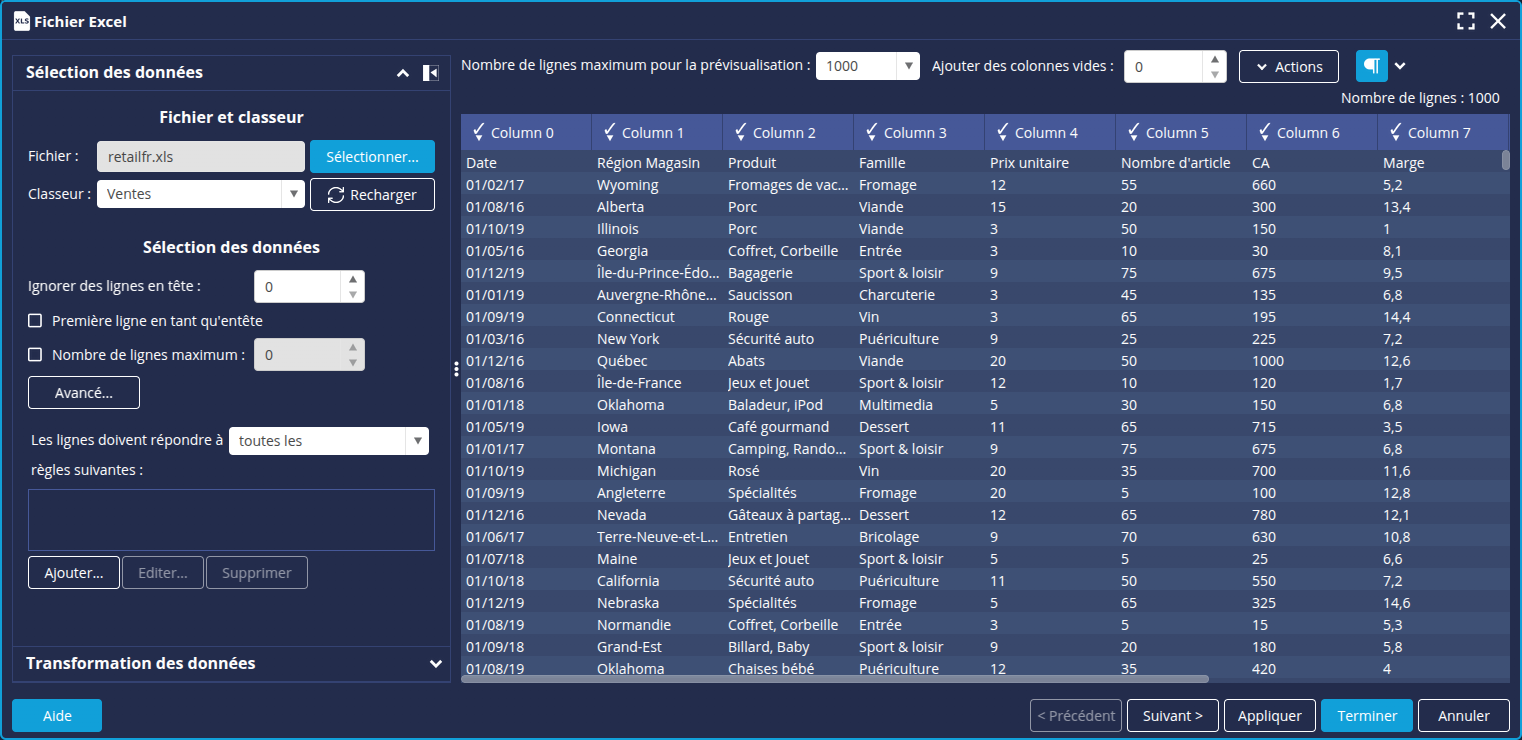Click the Column 5 header check icon
Image resolution: width=1522 pixels, height=740 pixels.
[x=1134, y=132]
